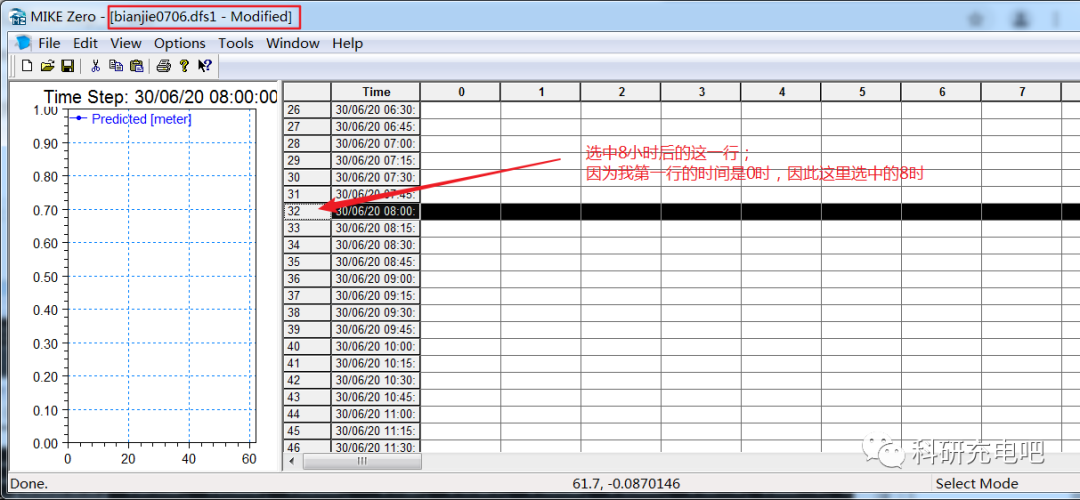This screenshot has width=1080, height=500.
Task: Select row header 26
Action: point(307,110)
